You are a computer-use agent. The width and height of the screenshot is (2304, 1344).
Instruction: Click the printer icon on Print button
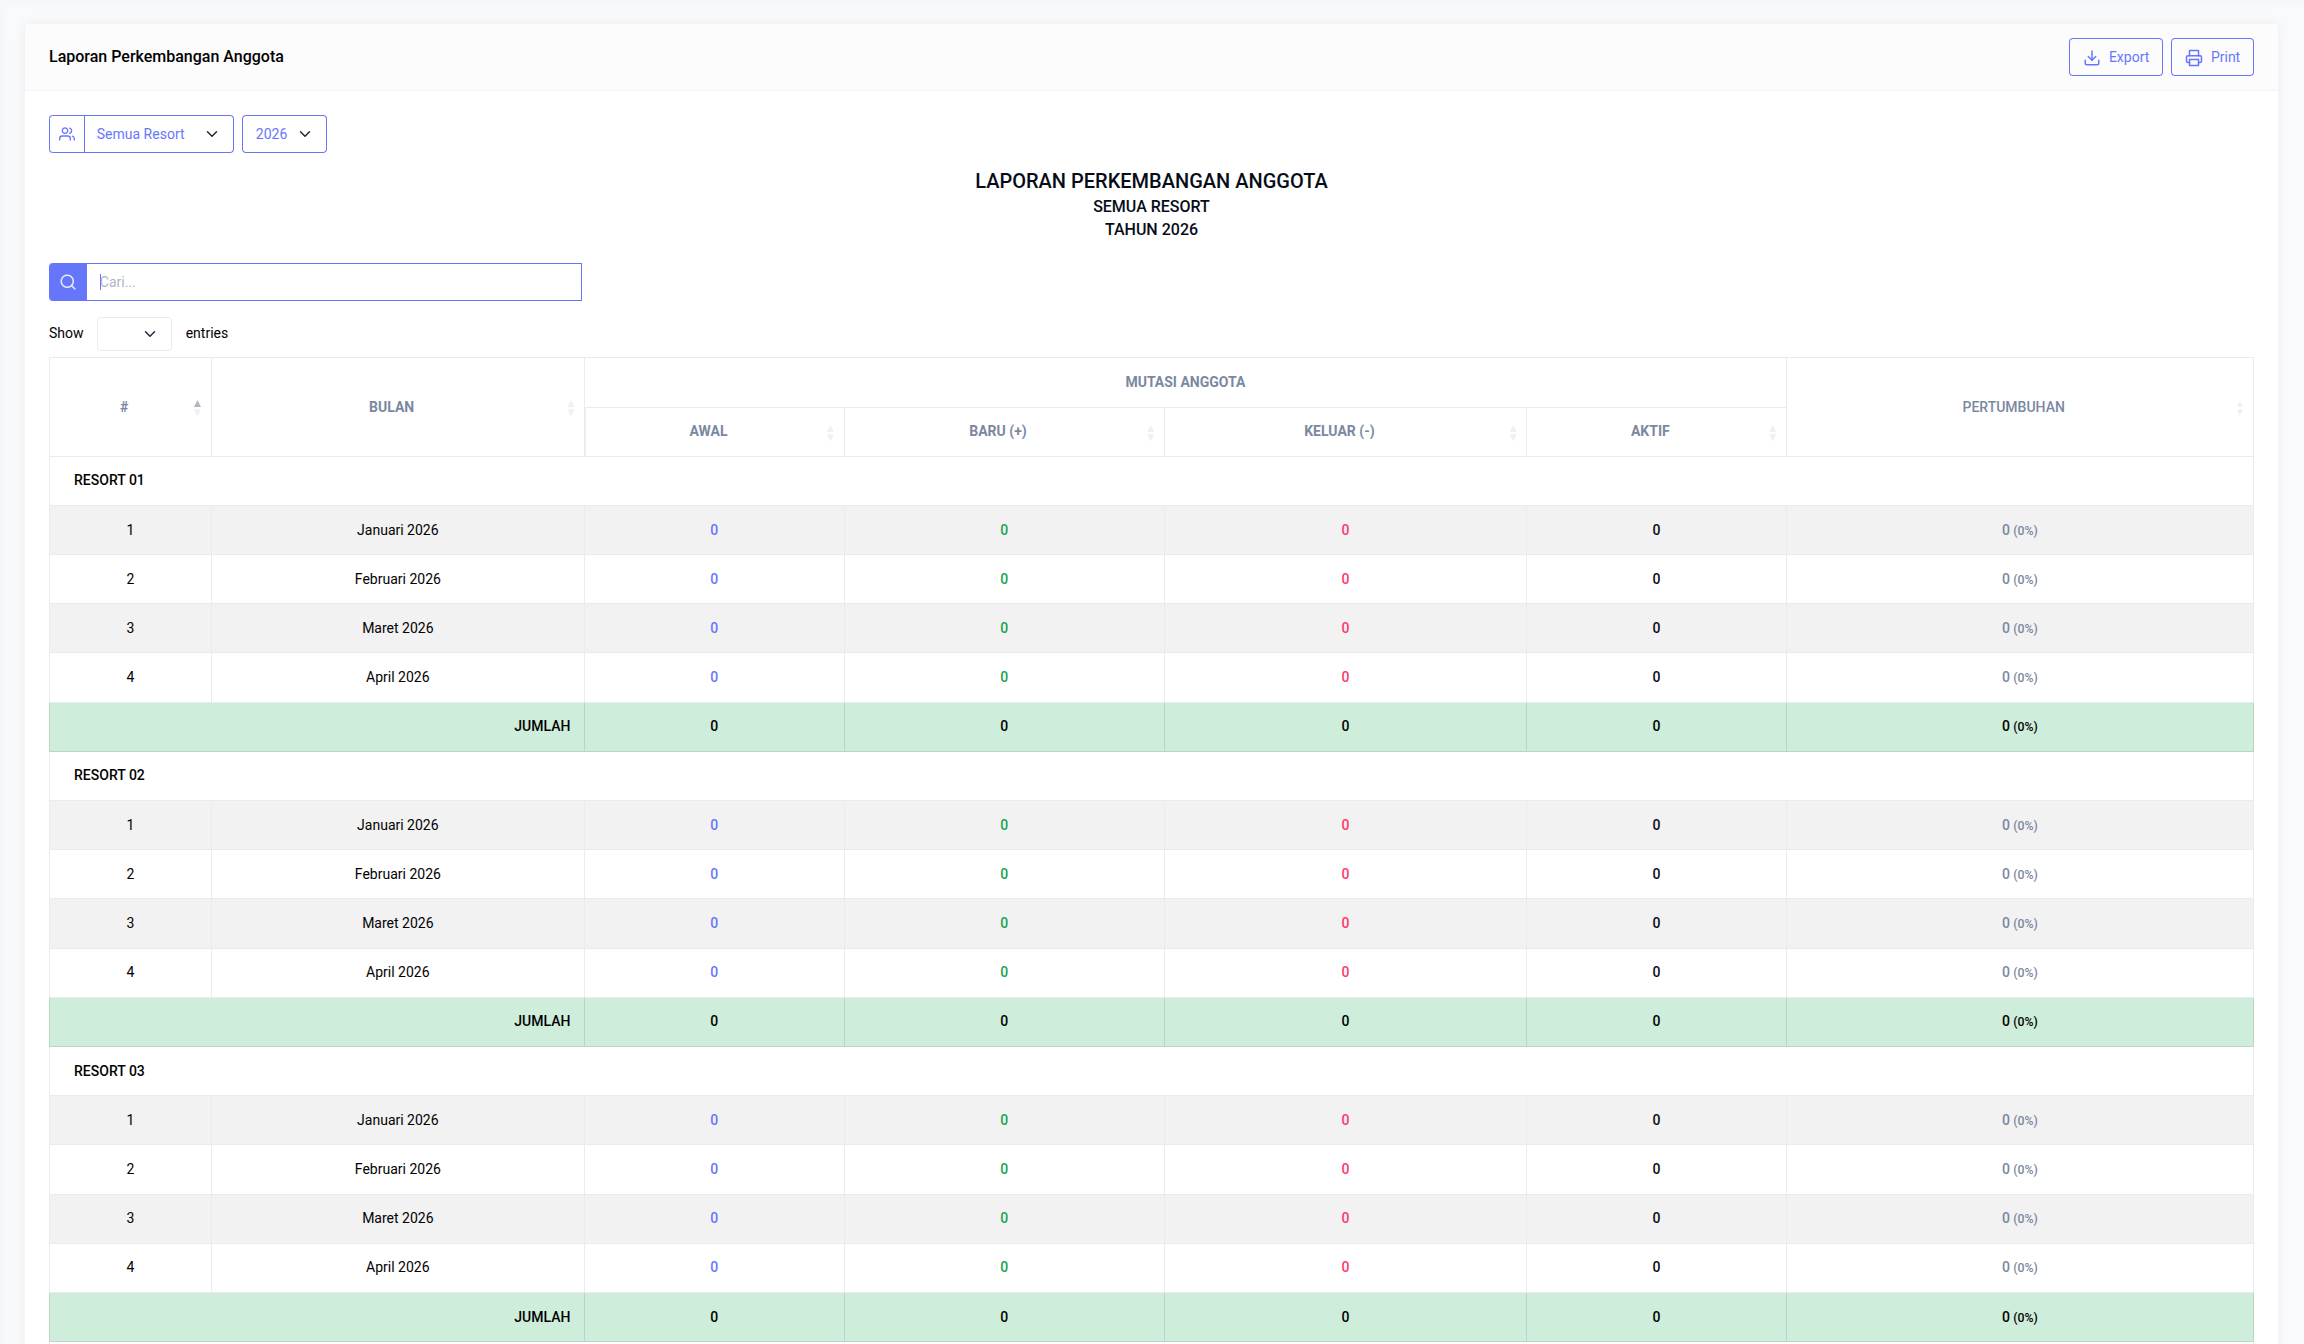click(2193, 58)
